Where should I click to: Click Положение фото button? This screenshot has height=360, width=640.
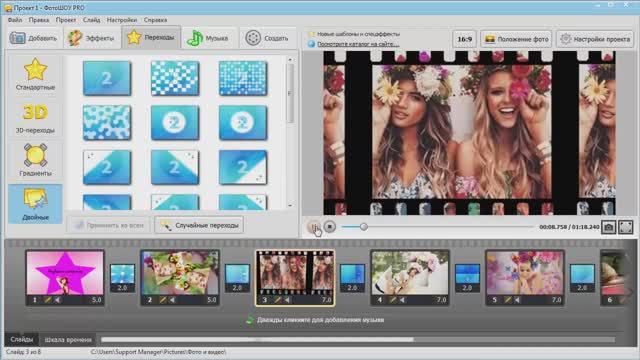click(x=516, y=39)
